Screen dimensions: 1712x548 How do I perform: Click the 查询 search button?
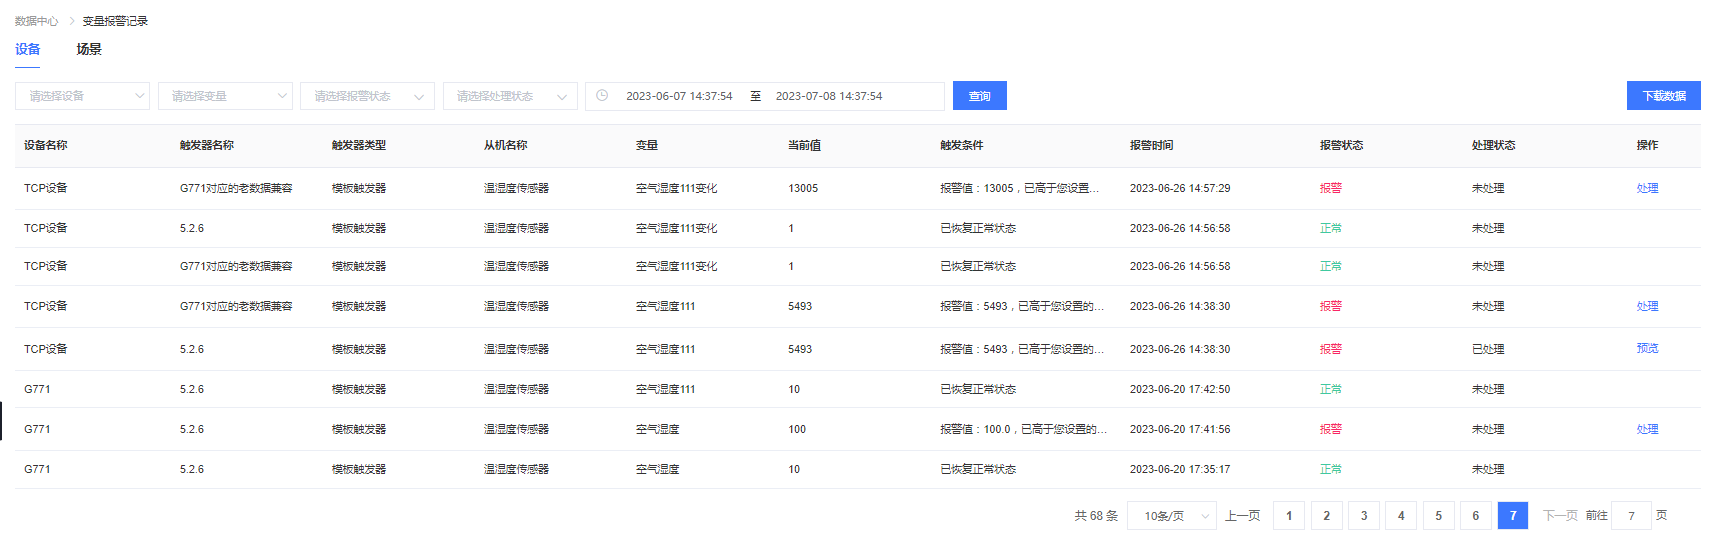tap(979, 96)
